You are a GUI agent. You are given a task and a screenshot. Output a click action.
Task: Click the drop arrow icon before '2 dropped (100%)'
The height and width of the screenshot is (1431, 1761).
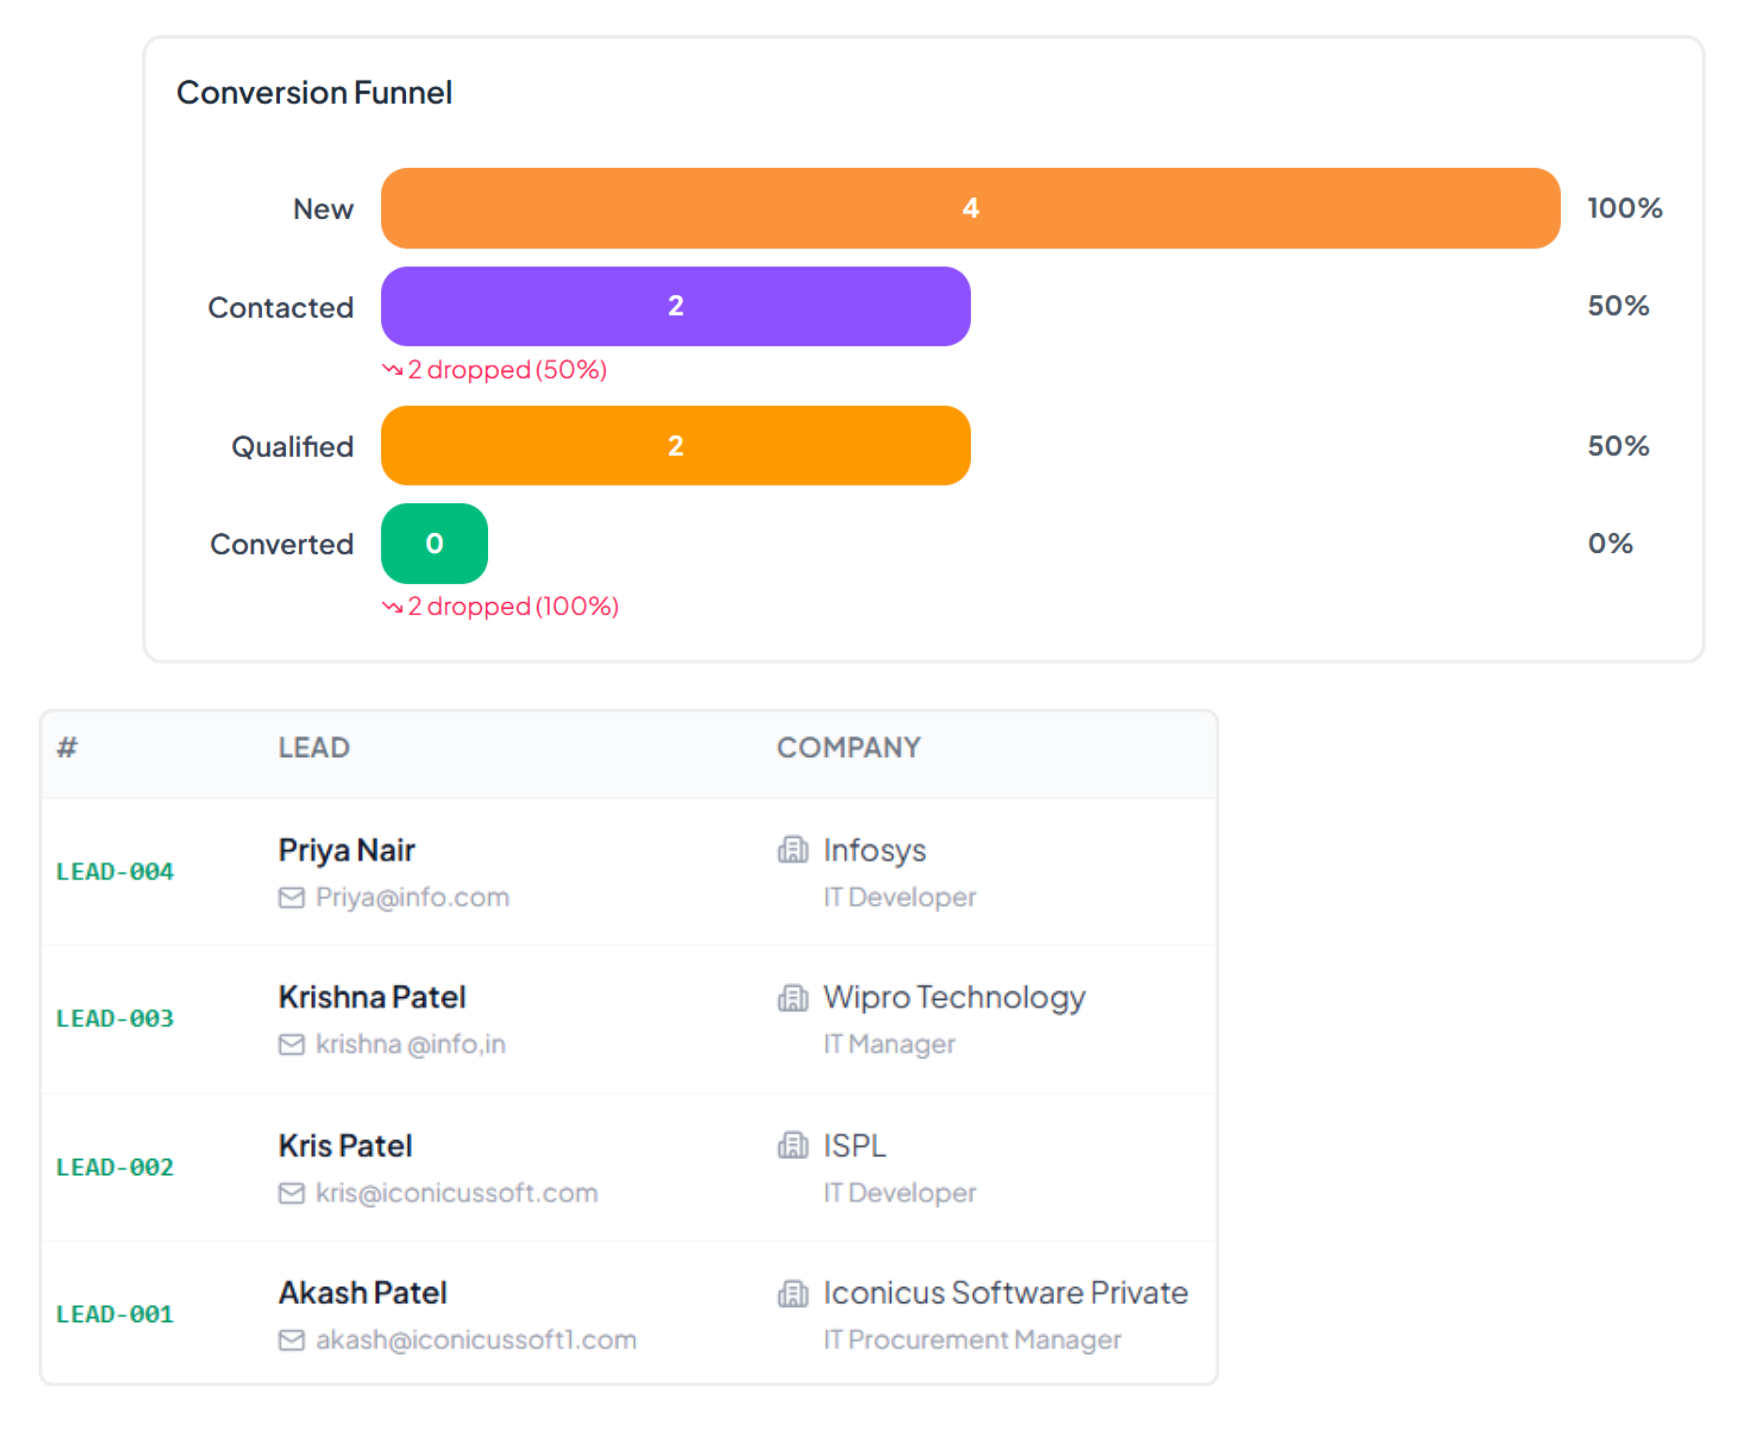point(392,607)
